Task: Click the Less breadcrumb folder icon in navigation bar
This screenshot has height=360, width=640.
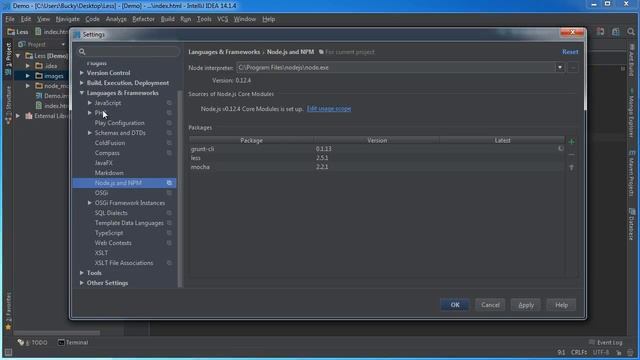Action: click(x=11, y=31)
